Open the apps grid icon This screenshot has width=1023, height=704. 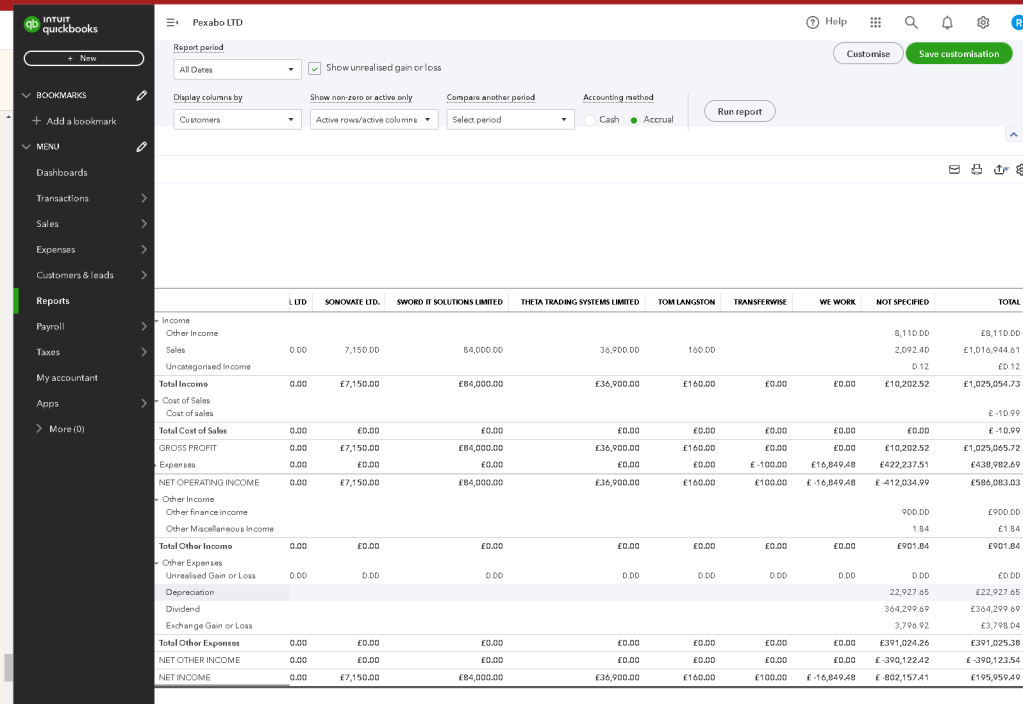coord(876,22)
